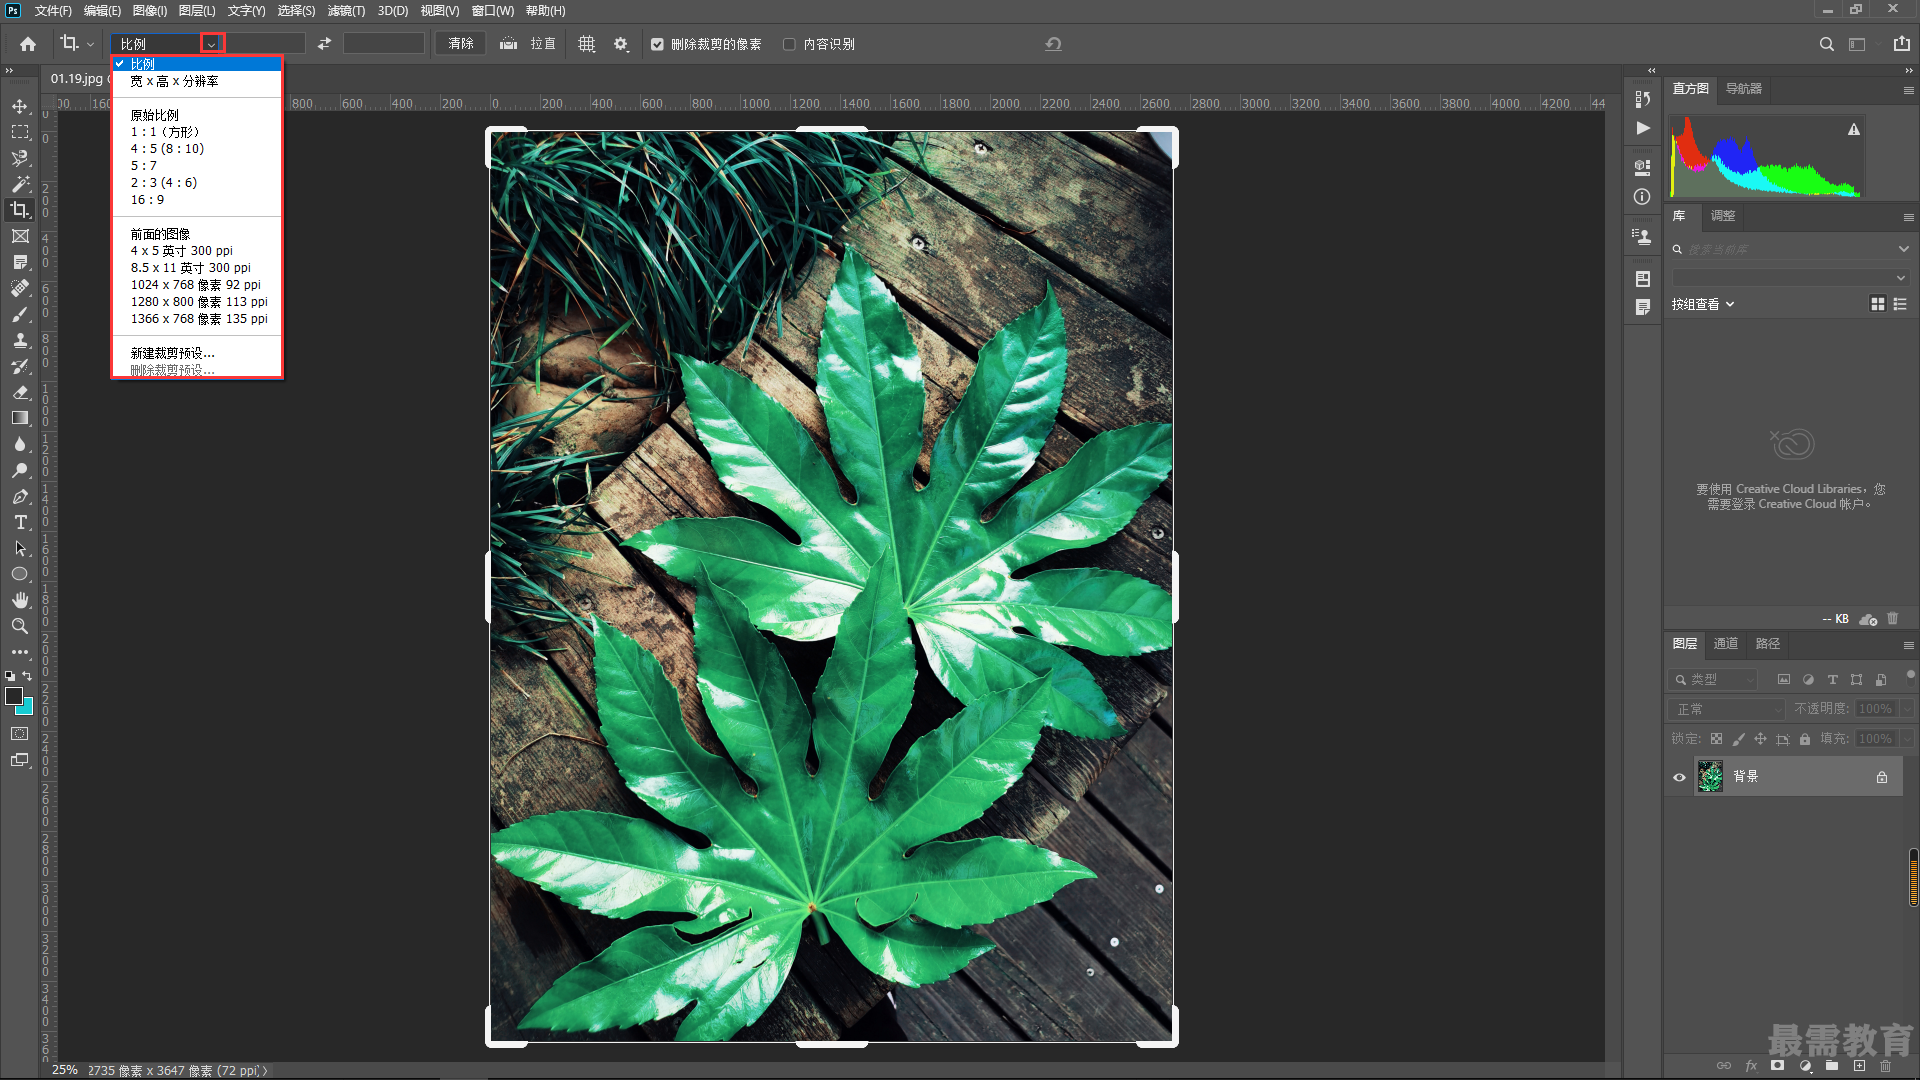This screenshot has height=1080, width=1920.
Task: Select the Brush tool
Action: click(x=20, y=314)
